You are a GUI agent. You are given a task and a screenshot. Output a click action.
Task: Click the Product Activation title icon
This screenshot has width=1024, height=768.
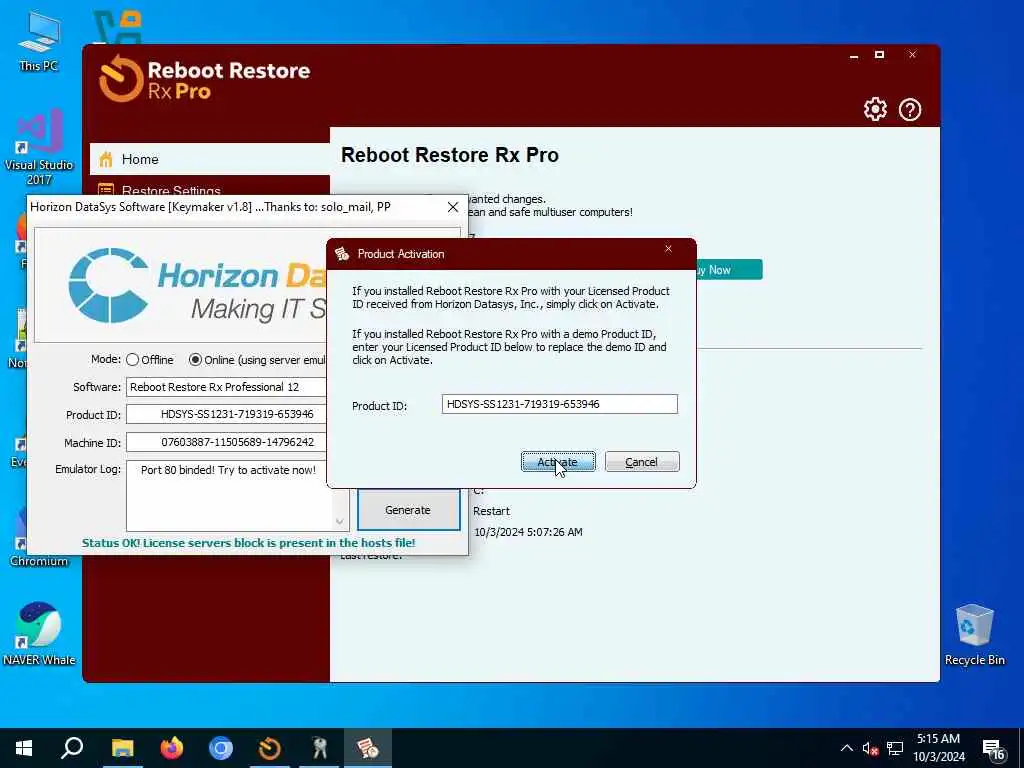342,254
